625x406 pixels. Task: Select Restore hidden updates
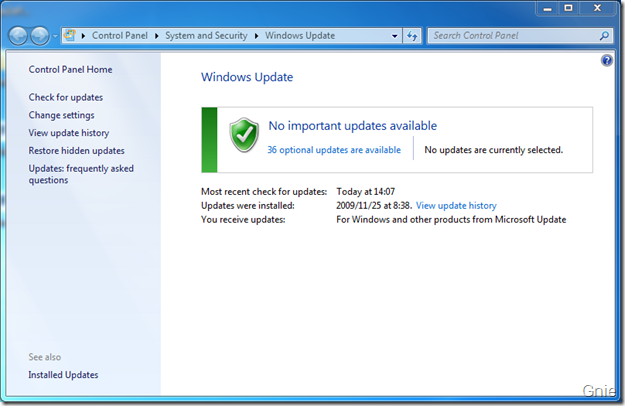[77, 151]
